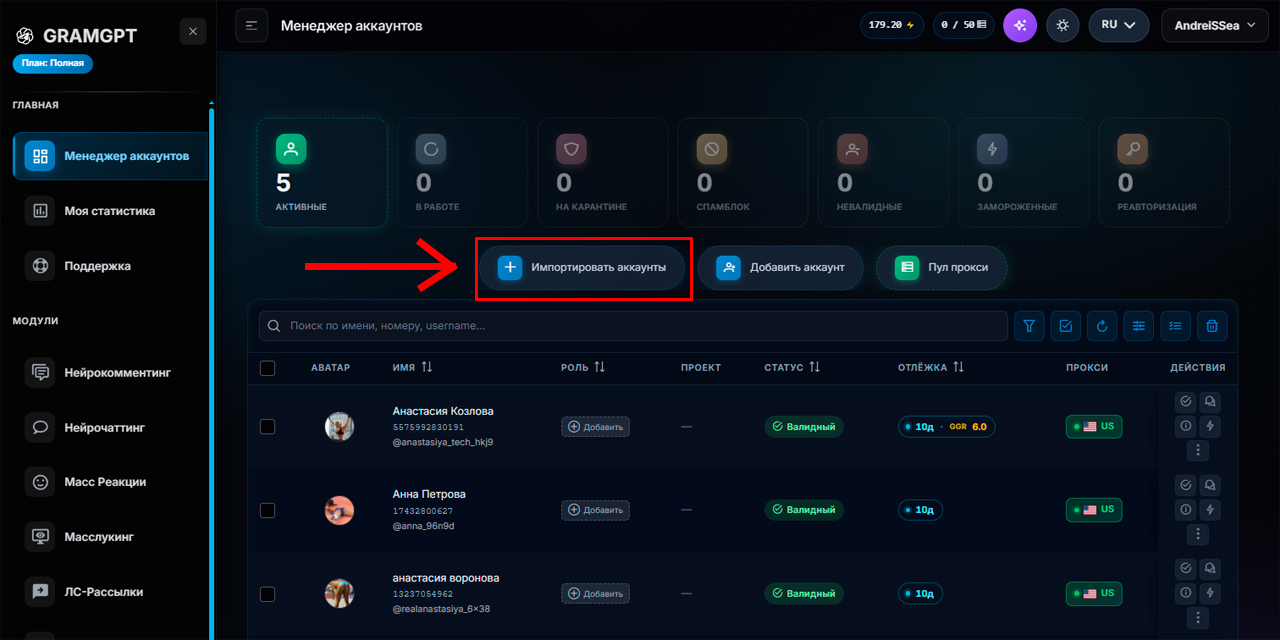Click lightning action icon for анастасия воронова
This screenshot has width=1280, height=640.
click(1210, 593)
